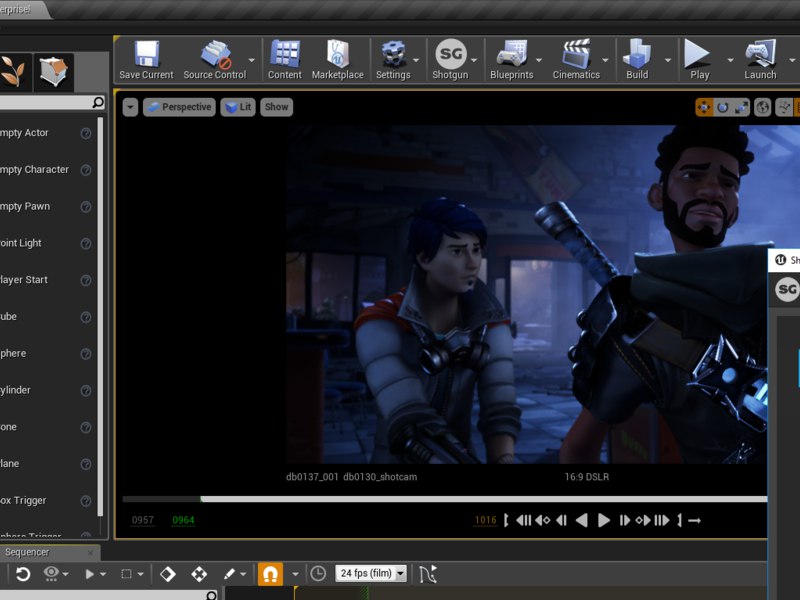Screen dimensions: 800x600
Task: Toggle surface snapping icon in viewport toolbar
Action: pos(784,107)
